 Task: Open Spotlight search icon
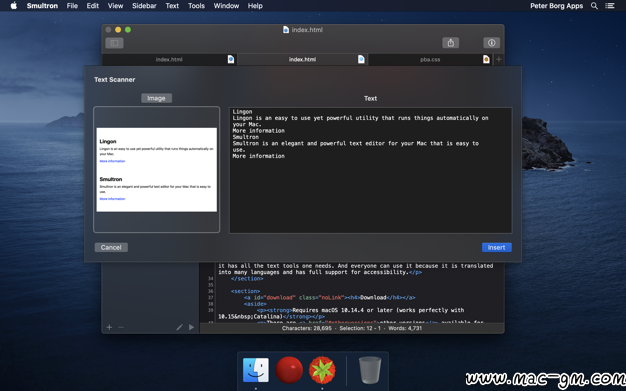594,6
